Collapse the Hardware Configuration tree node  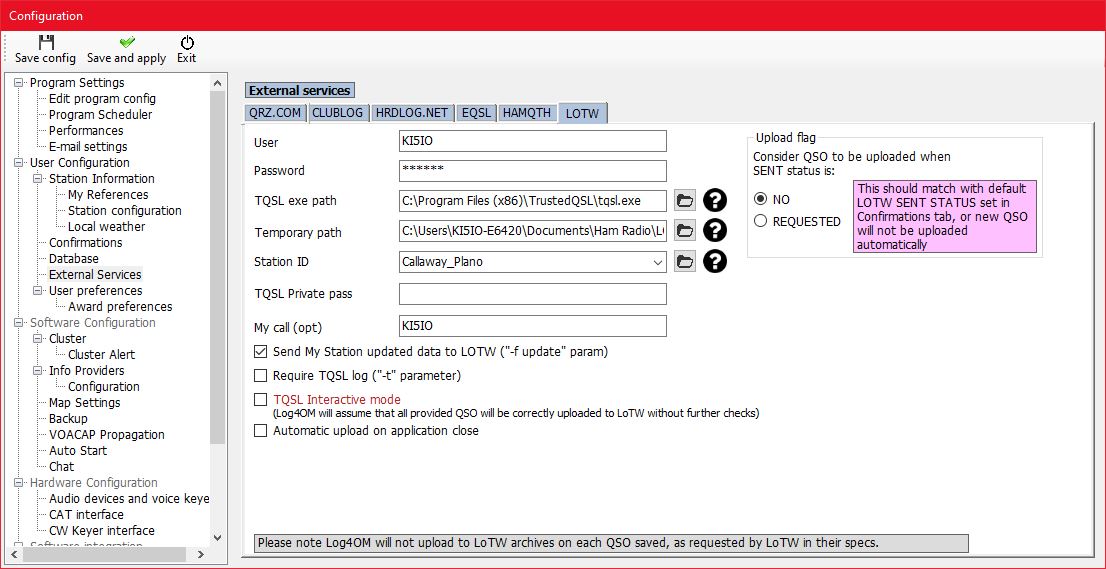coord(18,483)
